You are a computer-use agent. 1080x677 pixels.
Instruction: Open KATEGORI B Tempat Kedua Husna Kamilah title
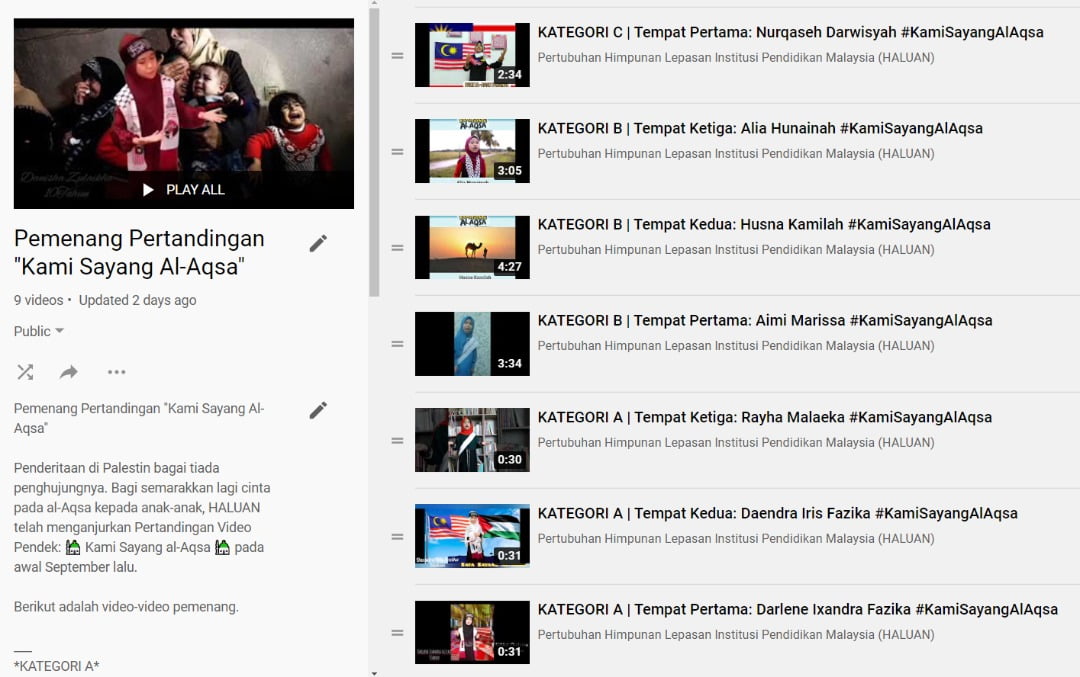pos(764,225)
